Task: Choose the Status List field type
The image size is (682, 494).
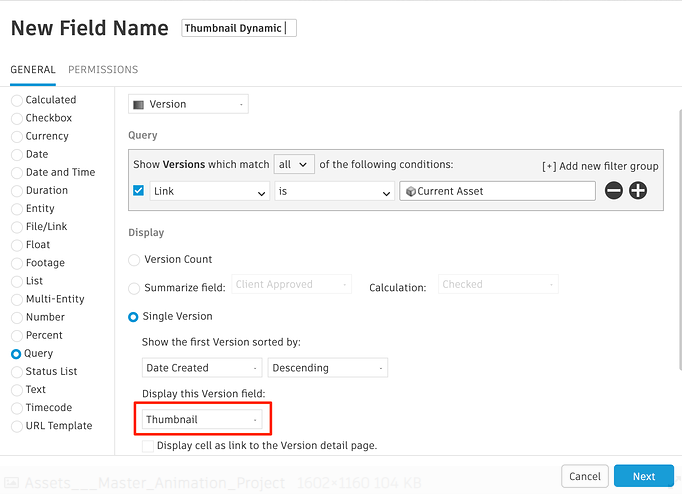Action: tap(17, 372)
